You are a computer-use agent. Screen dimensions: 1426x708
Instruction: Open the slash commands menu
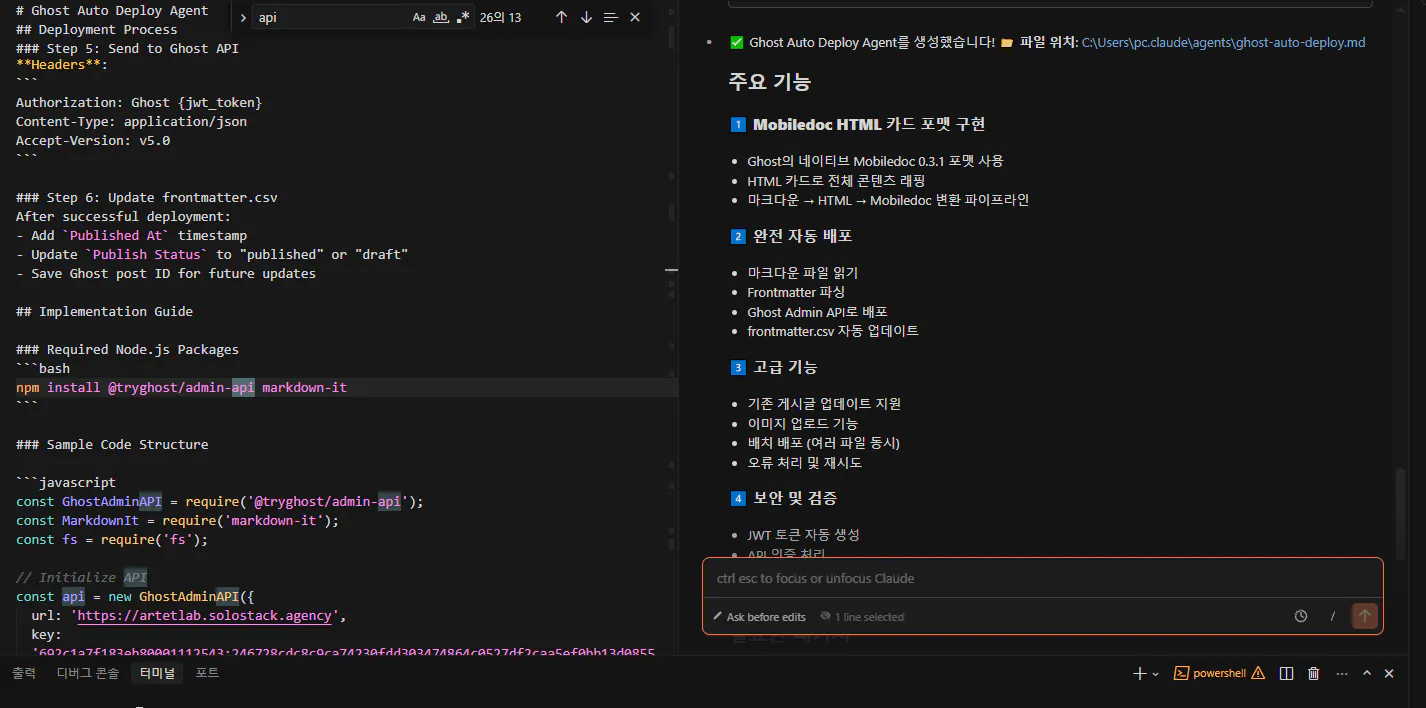point(1332,616)
